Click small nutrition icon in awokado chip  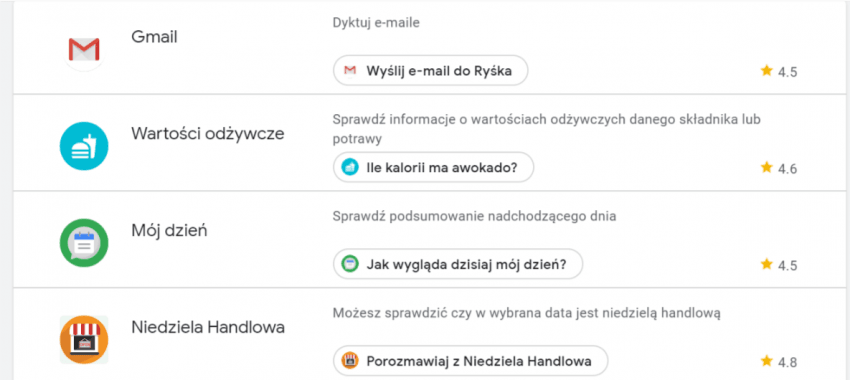point(350,167)
